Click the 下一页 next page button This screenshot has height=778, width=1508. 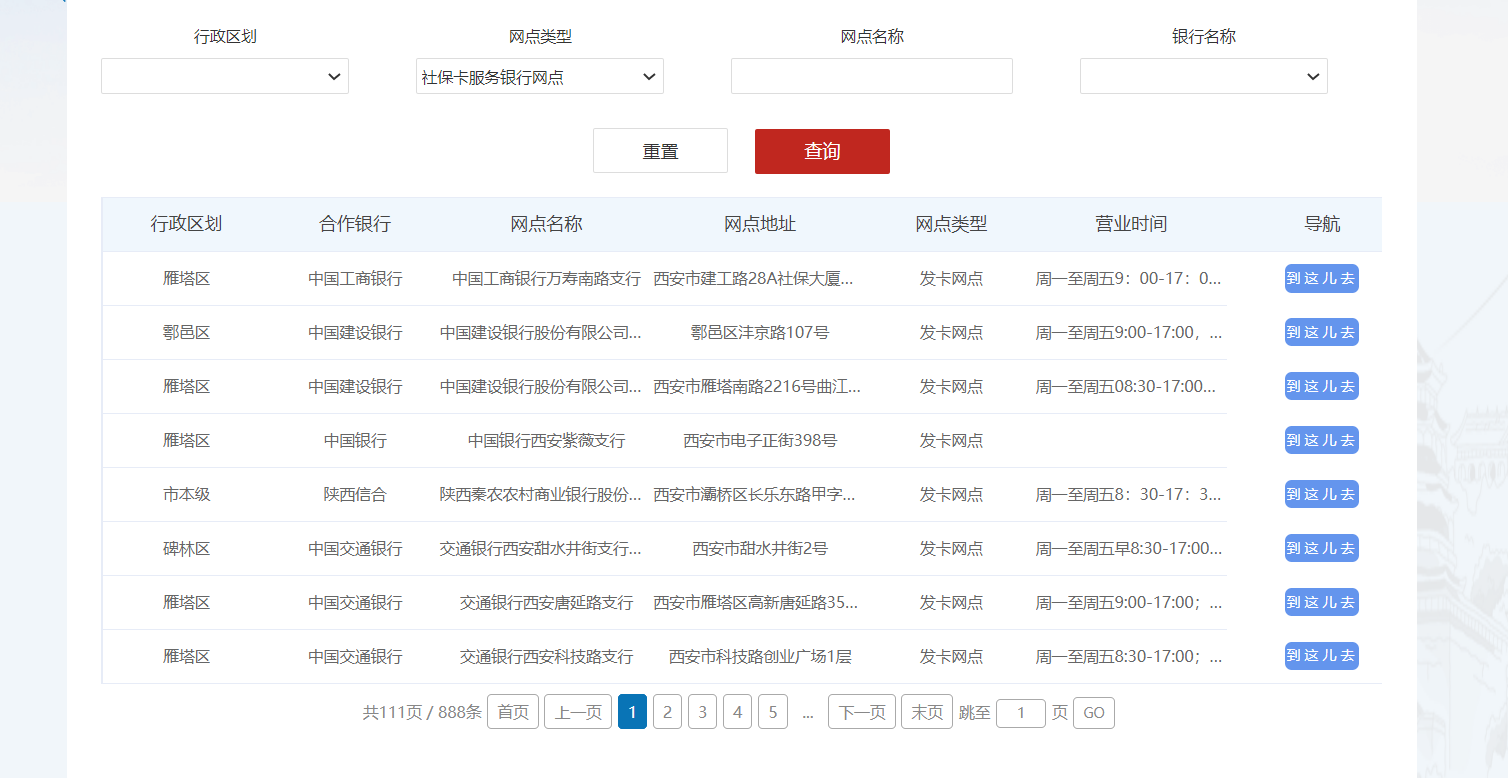tap(861, 712)
